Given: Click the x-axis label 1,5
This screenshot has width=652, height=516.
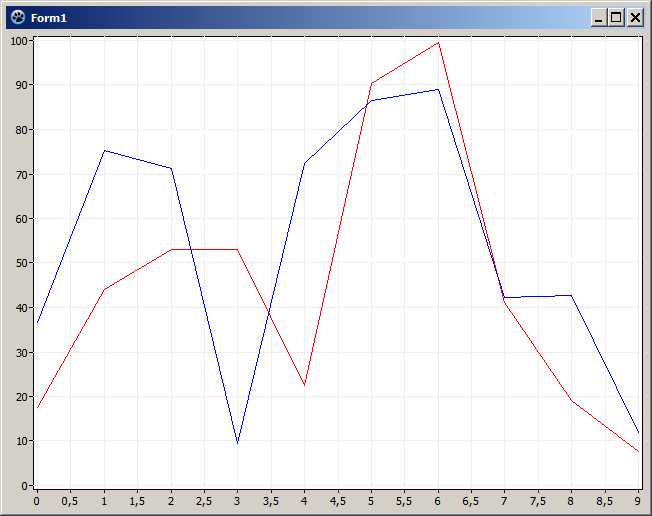Looking at the screenshot, I should [x=137, y=501].
